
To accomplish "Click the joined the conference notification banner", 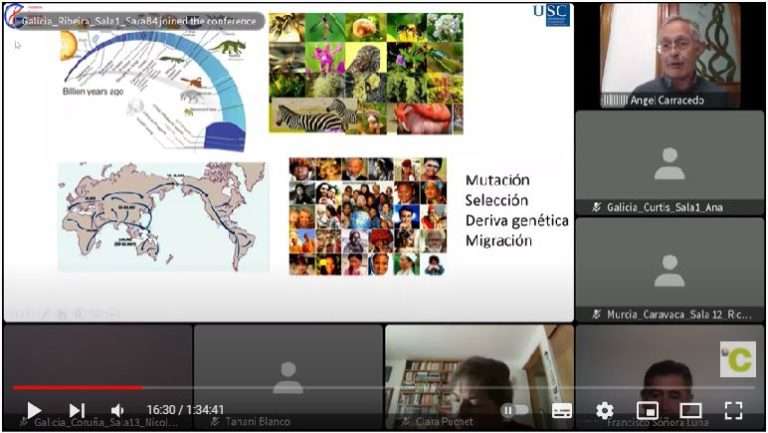I will click(135, 19).
